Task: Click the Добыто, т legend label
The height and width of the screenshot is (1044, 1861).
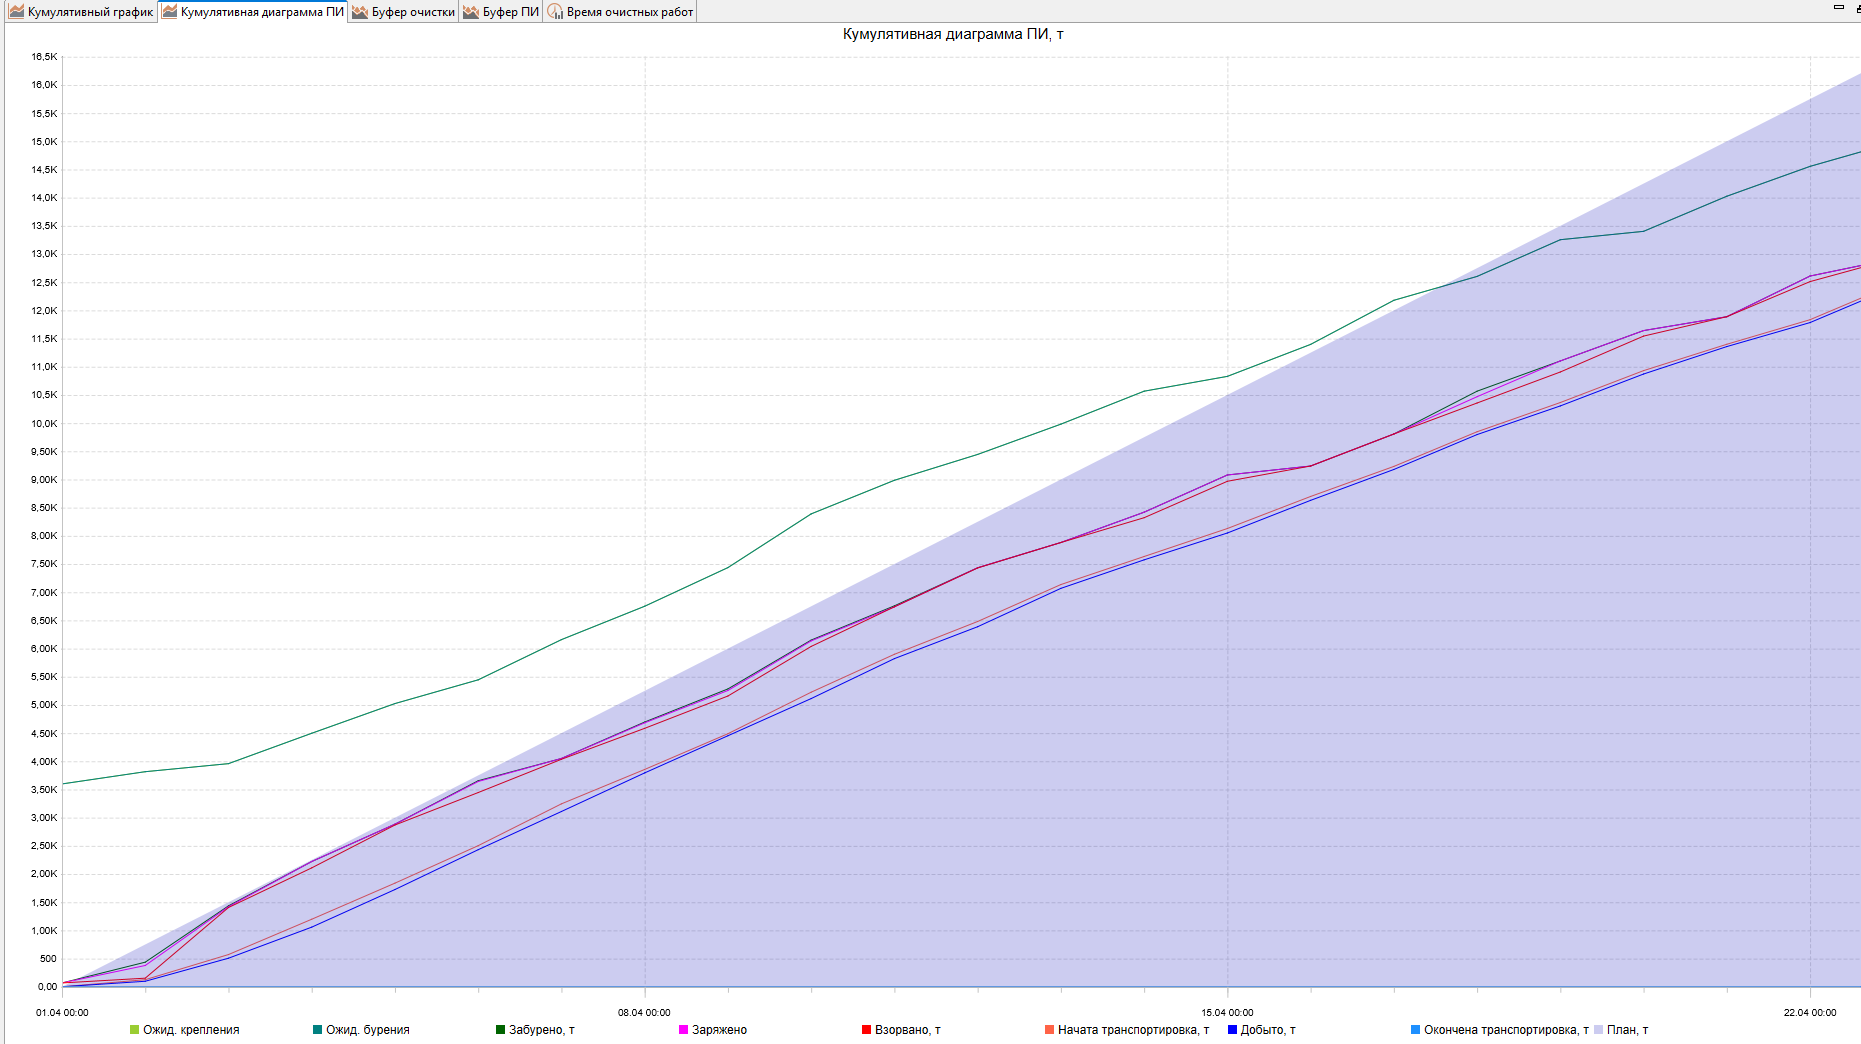Action: pyautogui.click(x=1268, y=1030)
